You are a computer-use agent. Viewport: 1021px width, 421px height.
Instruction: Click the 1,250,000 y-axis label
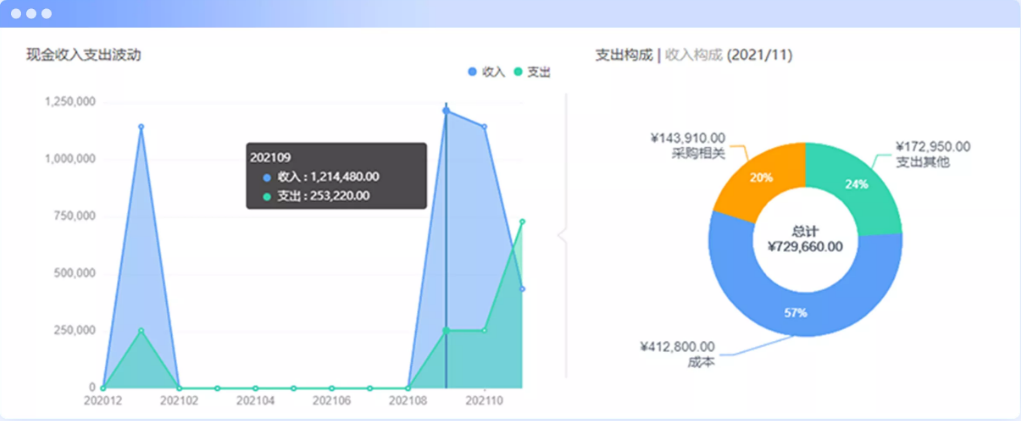[70, 102]
